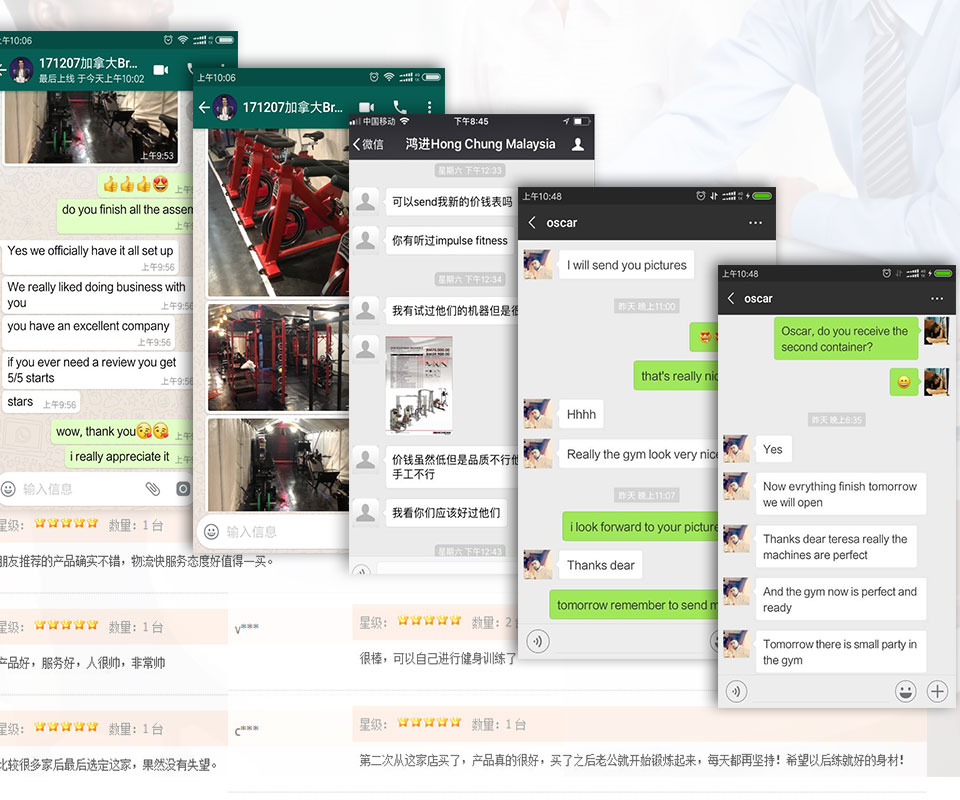The image size is (960, 800).
Task: Open contact profile icon in Hong Chung Malaysia chat
Action: click(577, 144)
